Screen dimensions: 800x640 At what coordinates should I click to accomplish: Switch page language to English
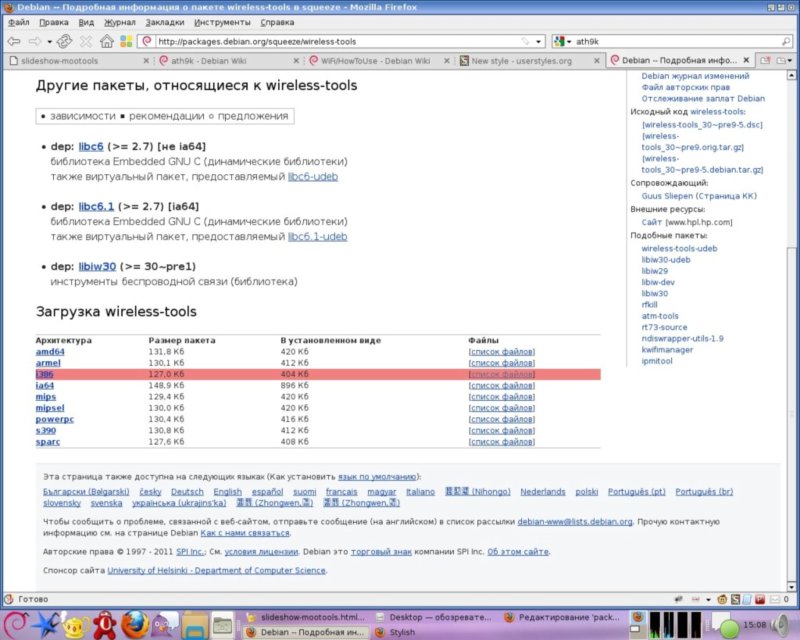[x=228, y=491]
